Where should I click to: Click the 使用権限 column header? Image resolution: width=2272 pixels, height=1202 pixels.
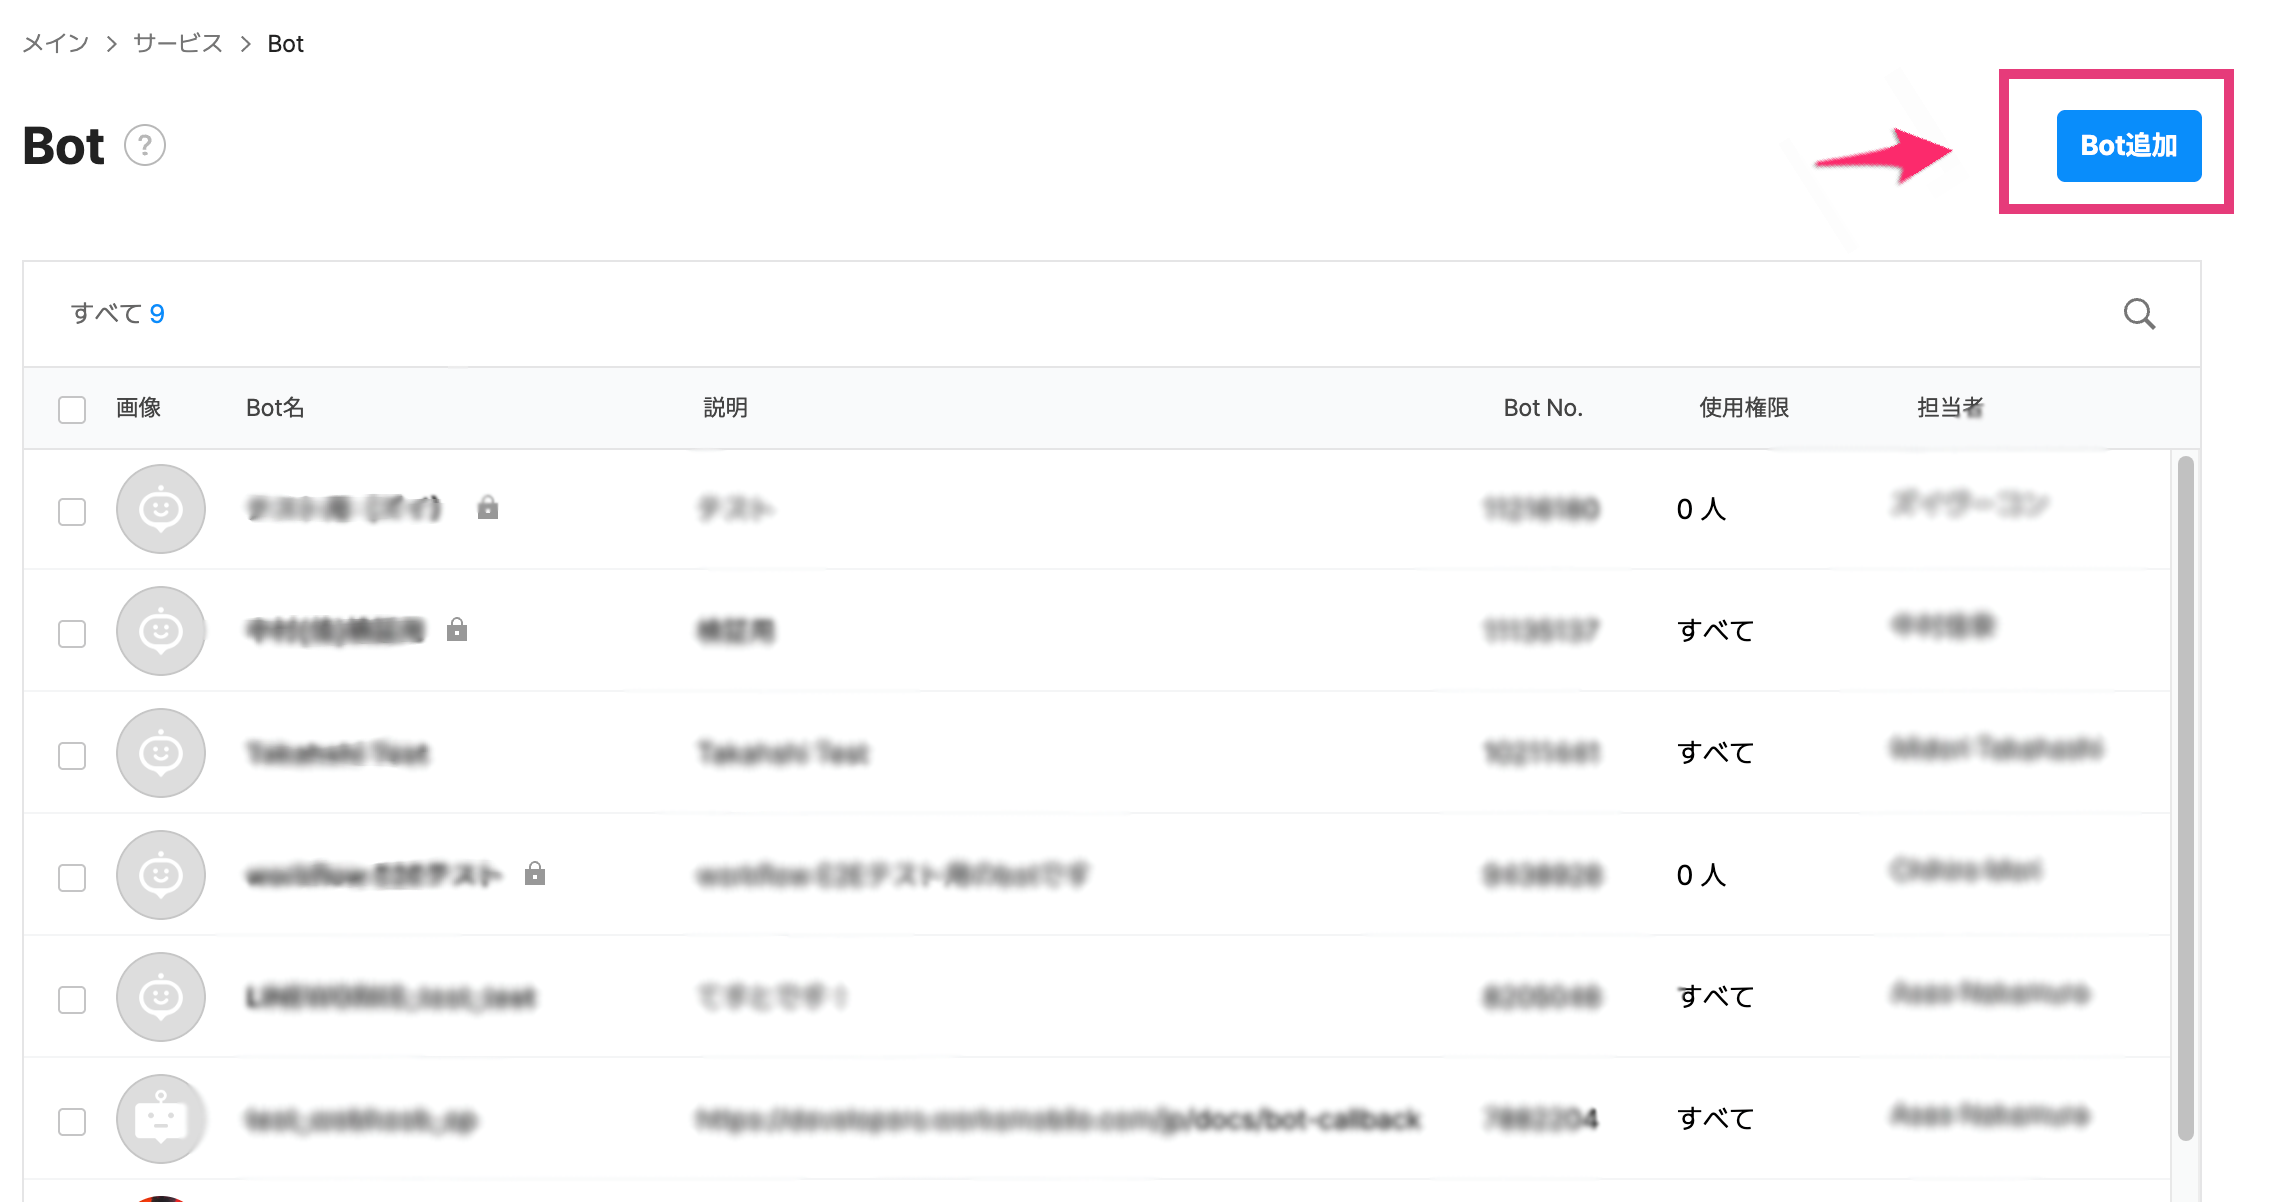pyautogui.click(x=1743, y=408)
